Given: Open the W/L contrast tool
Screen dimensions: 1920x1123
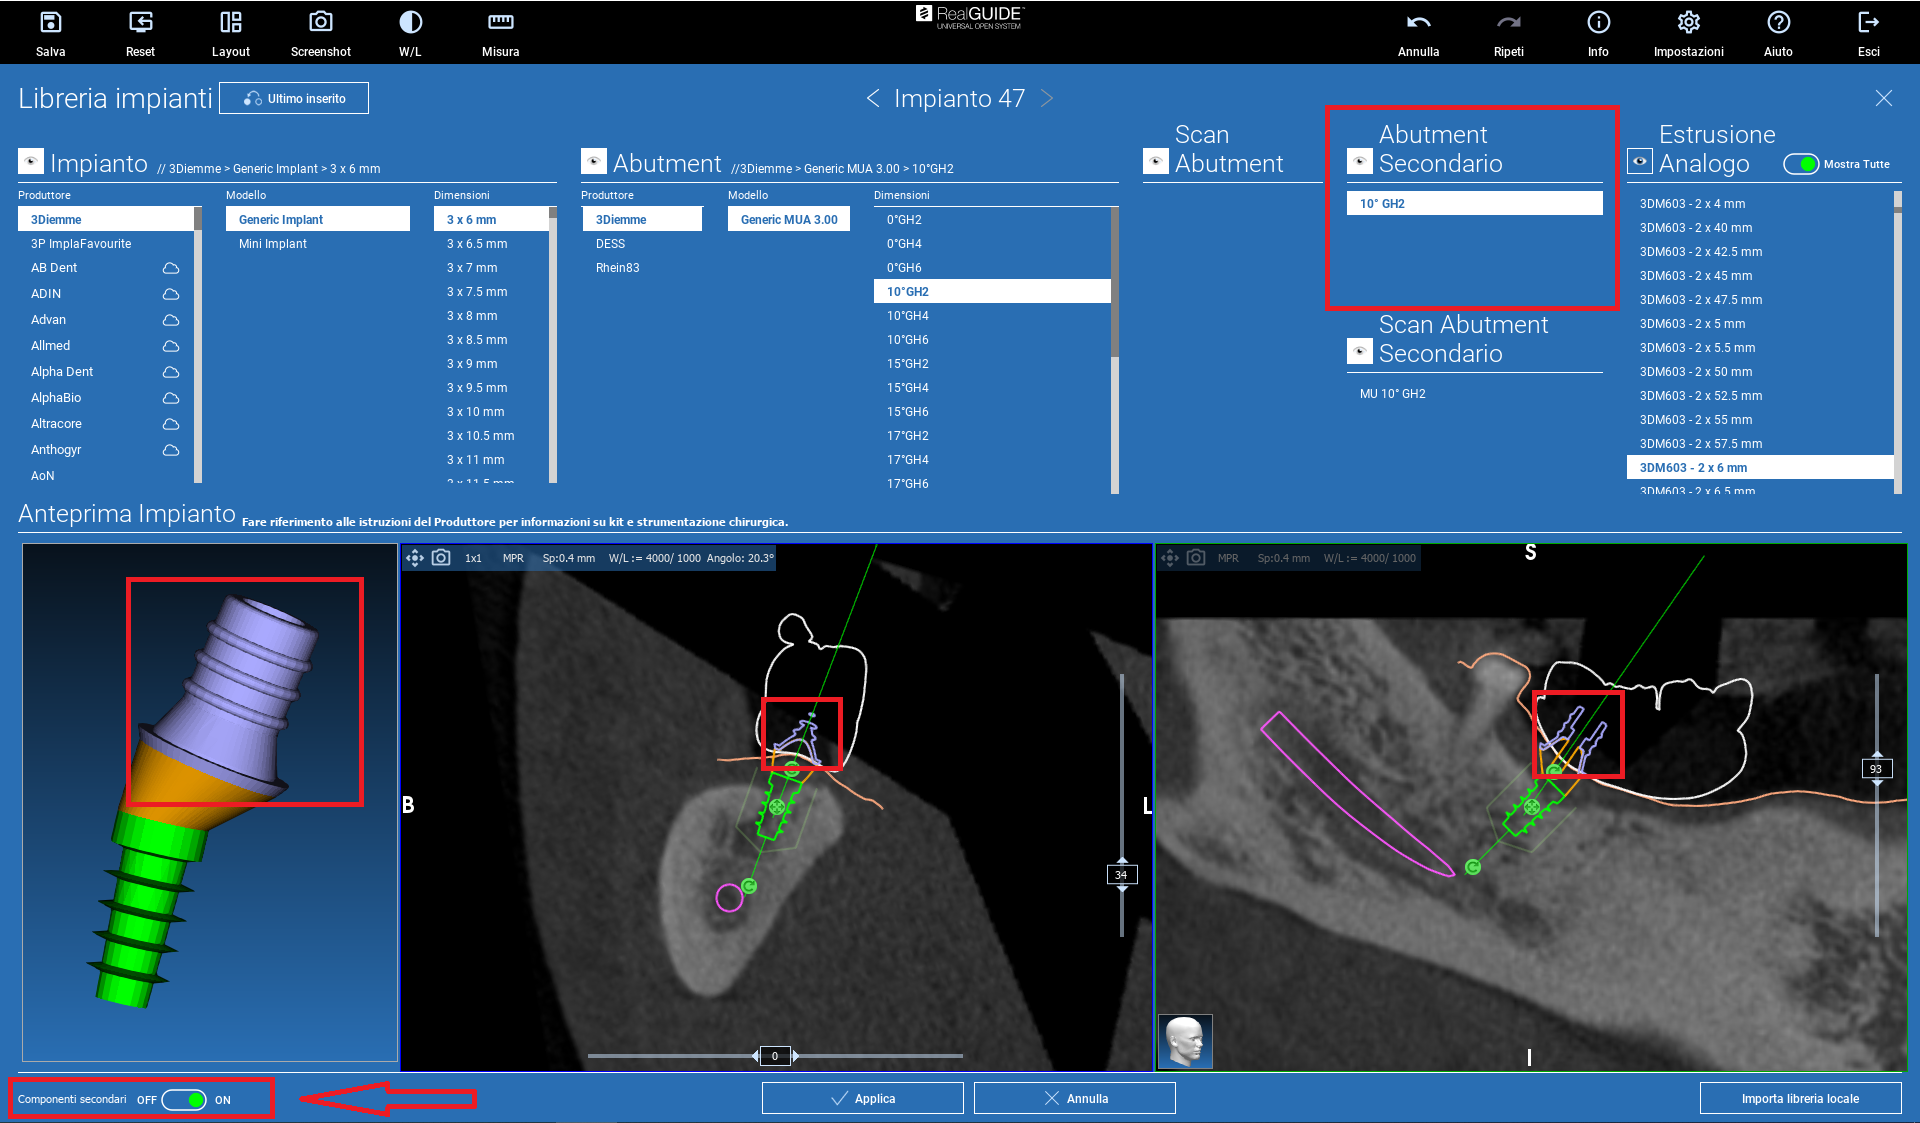Looking at the screenshot, I should coord(410,22).
